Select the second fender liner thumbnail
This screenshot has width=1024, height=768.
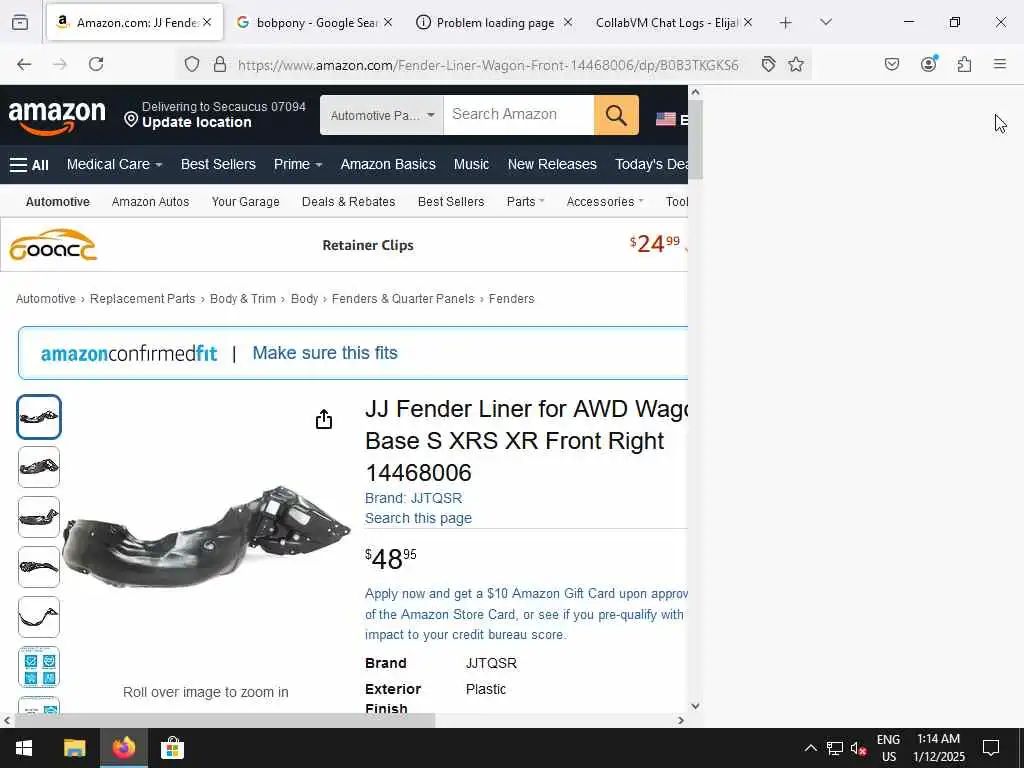pos(39,467)
